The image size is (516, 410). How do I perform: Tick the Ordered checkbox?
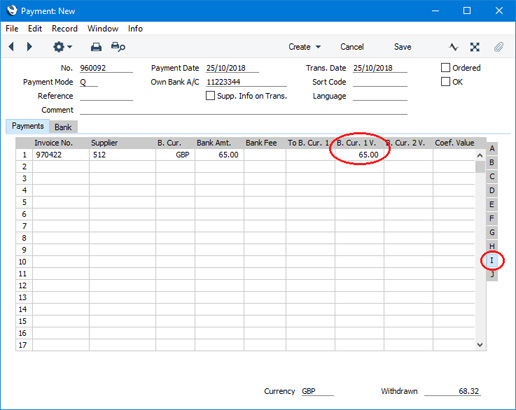click(x=445, y=68)
